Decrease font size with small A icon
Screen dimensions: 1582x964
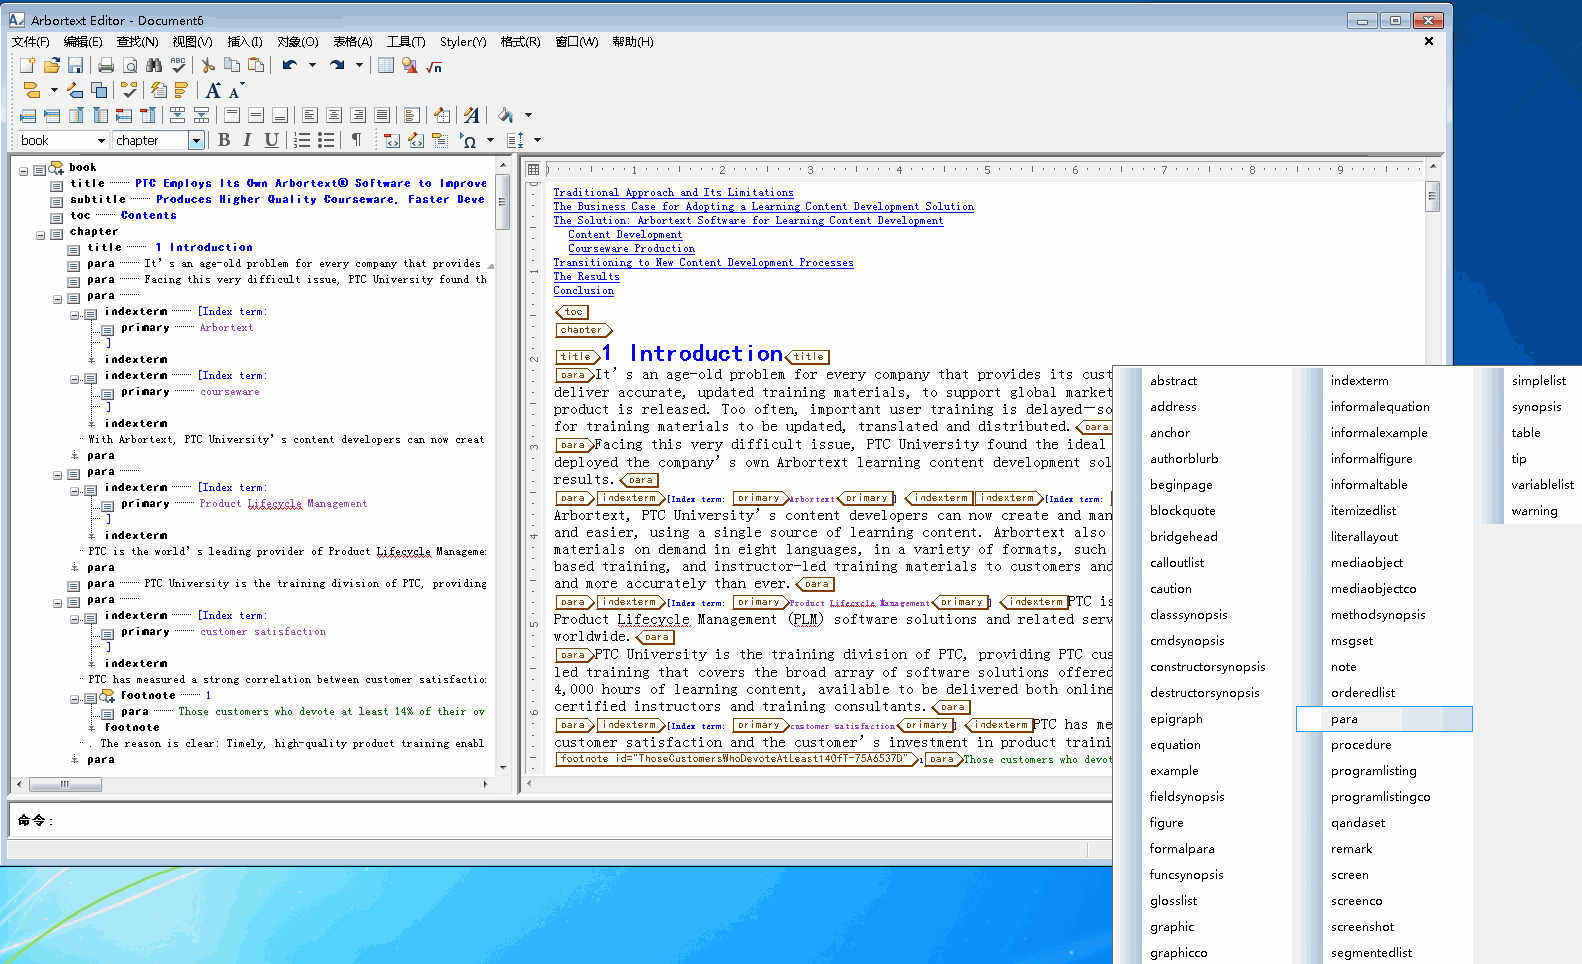[x=236, y=91]
